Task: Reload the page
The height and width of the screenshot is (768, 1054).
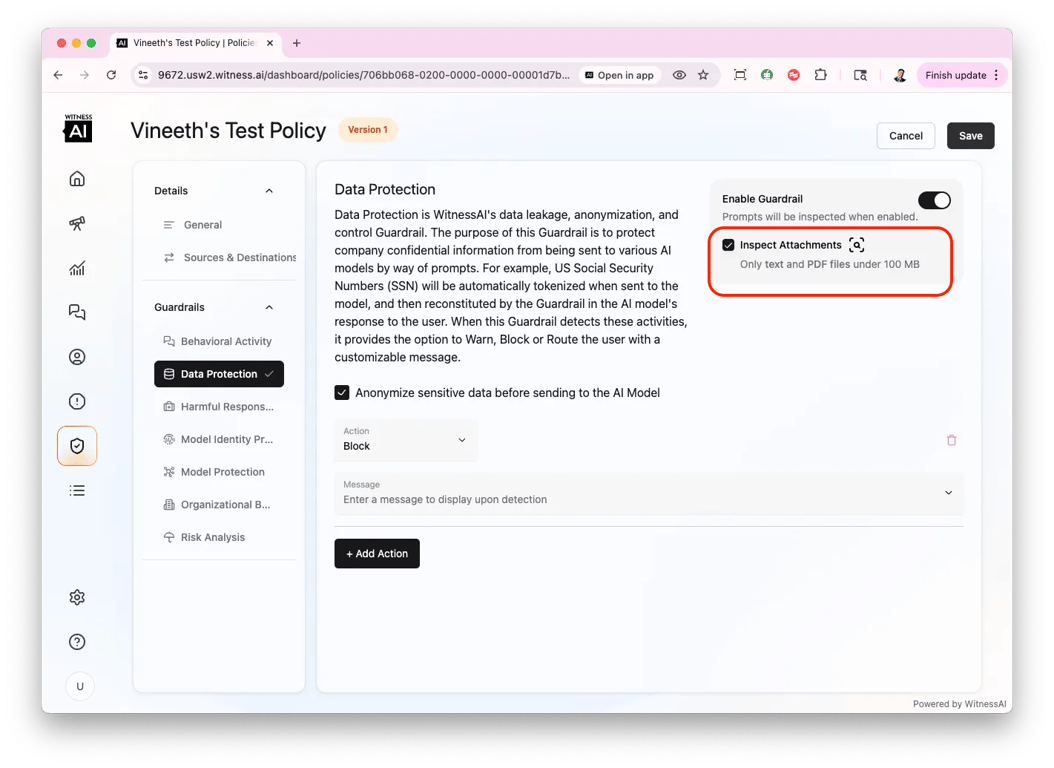Action: click(112, 75)
